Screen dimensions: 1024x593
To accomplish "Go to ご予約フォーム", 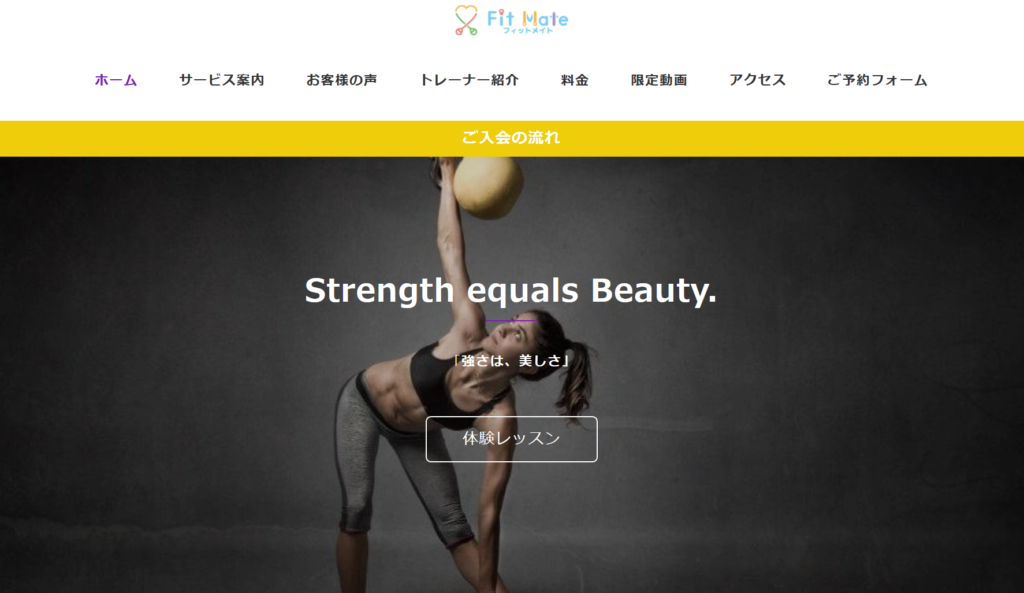I will pyautogui.click(x=877, y=80).
